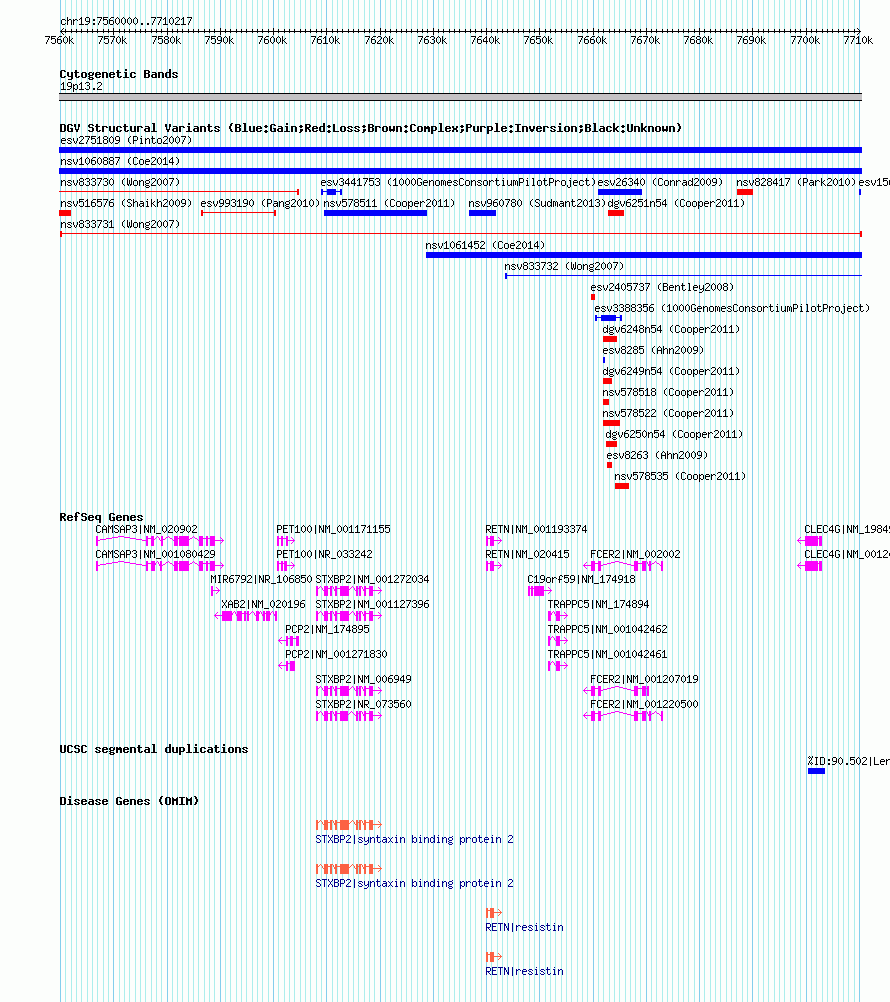Open transcript C19orf59|NM_174918

(x=581, y=579)
